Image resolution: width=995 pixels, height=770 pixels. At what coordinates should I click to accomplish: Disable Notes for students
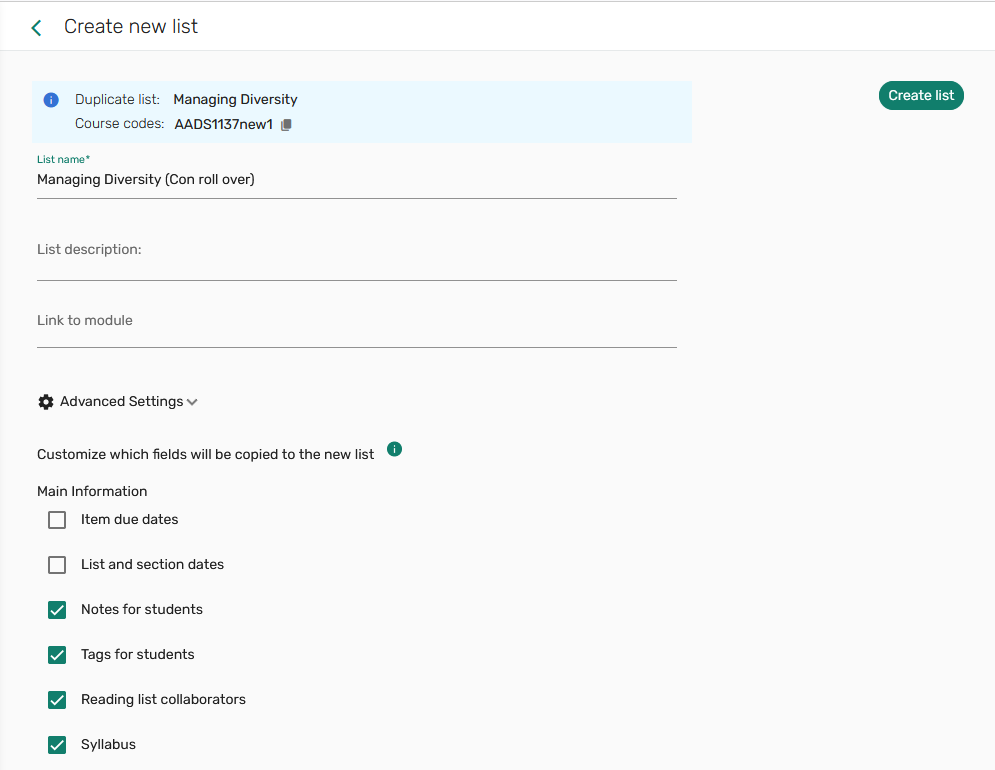[57, 610]
